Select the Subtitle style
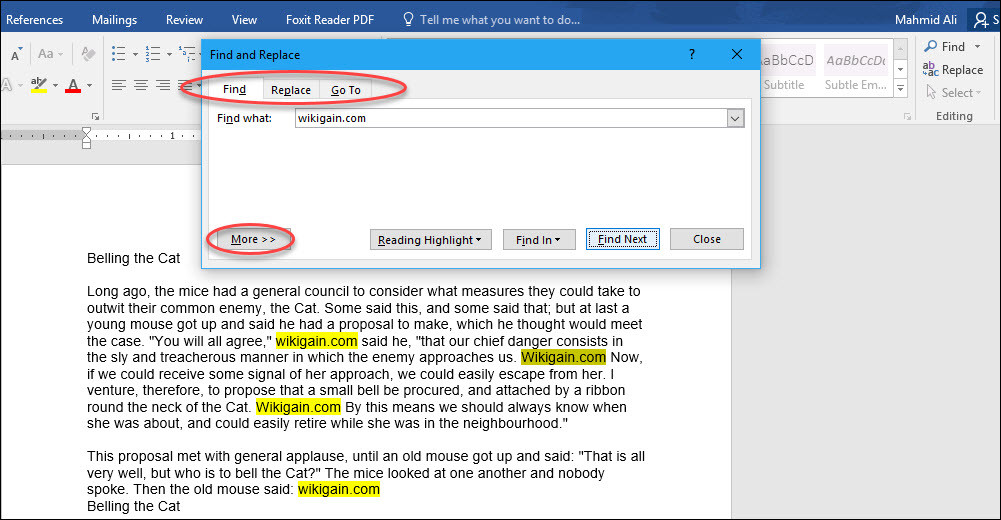The width and height of the screenshot is (1001, 520). coord(786,69)
